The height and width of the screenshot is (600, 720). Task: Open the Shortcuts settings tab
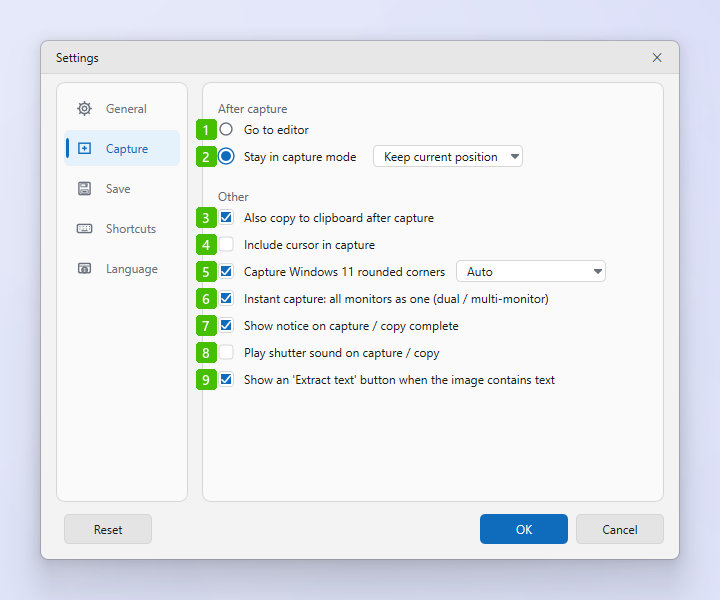pos(122,229)
